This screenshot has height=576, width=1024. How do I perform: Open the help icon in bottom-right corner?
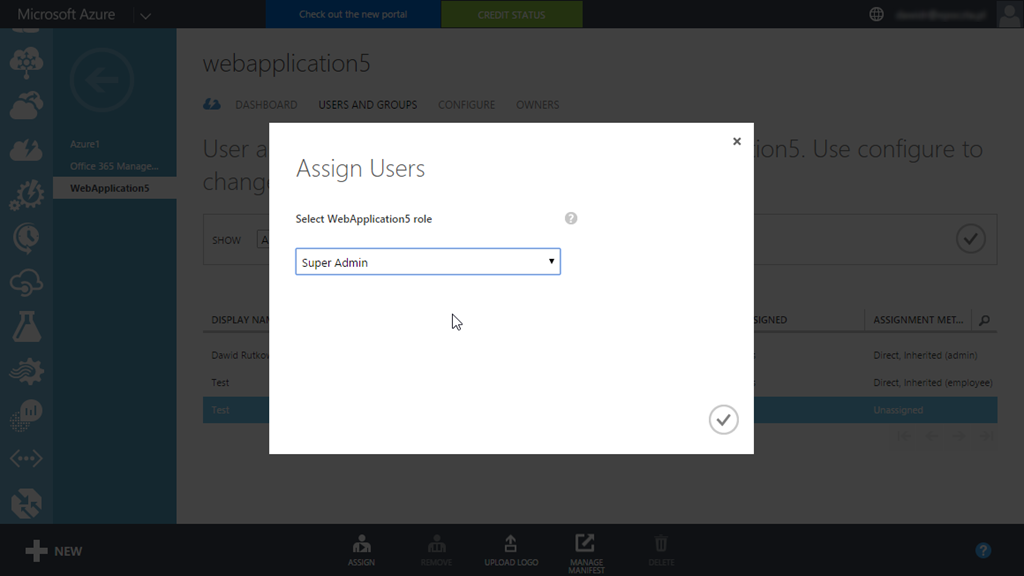(983, 551)
